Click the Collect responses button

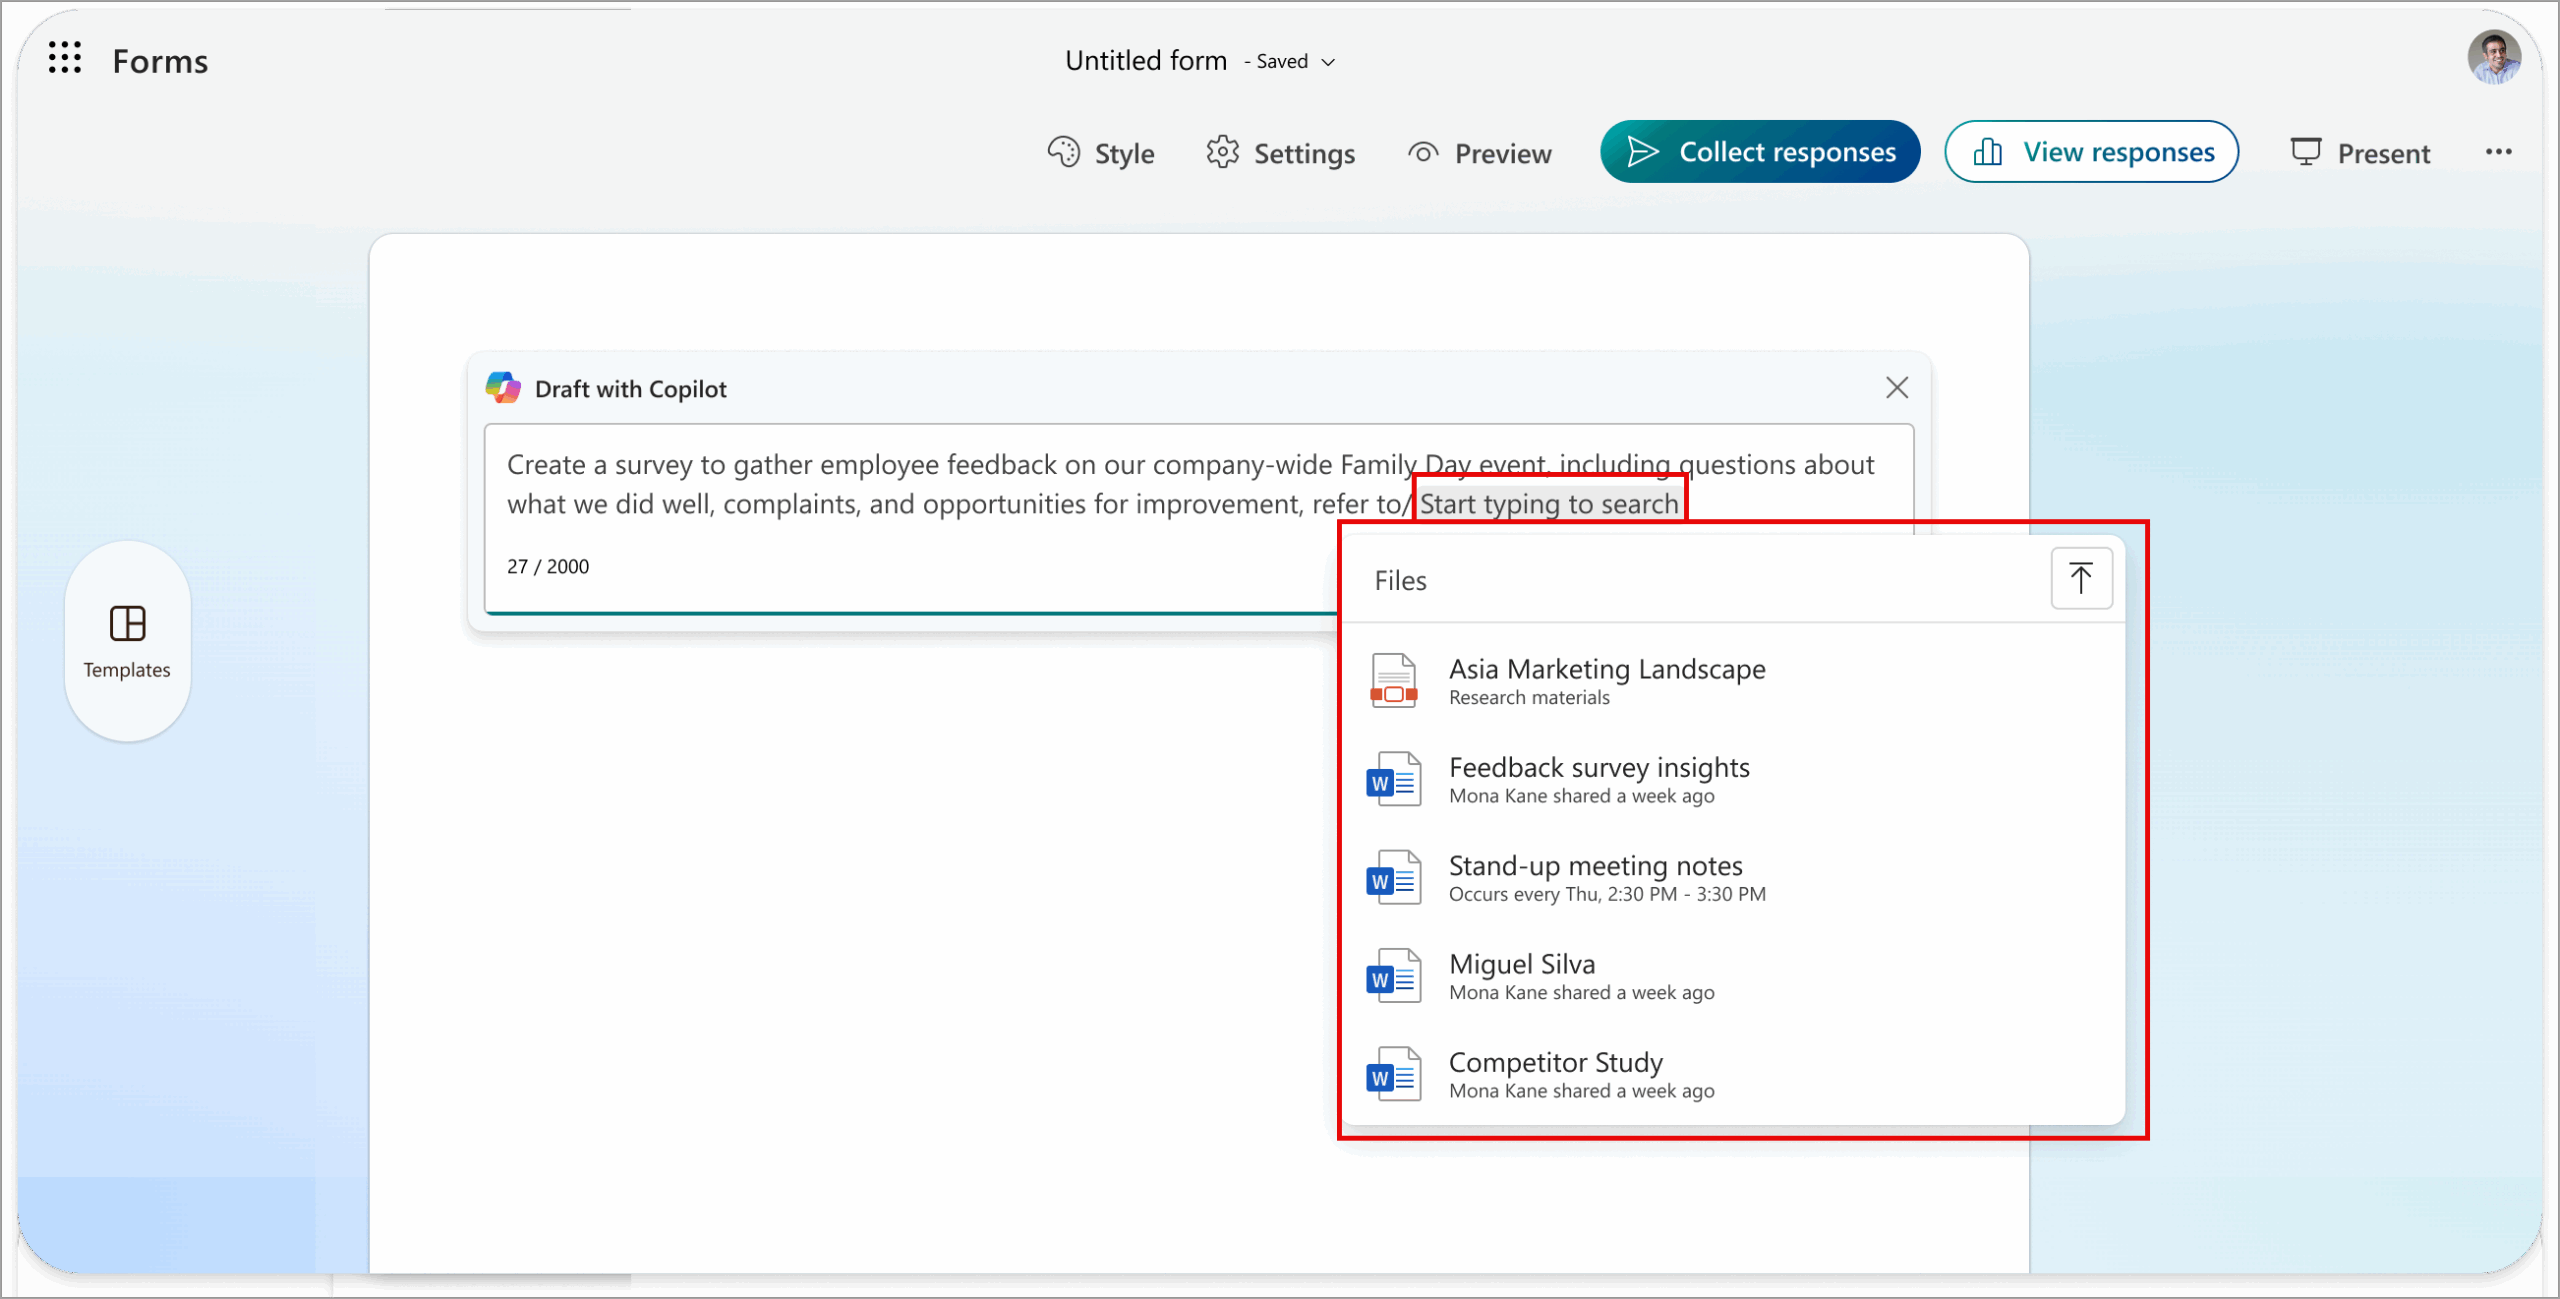click(1759, 152)
